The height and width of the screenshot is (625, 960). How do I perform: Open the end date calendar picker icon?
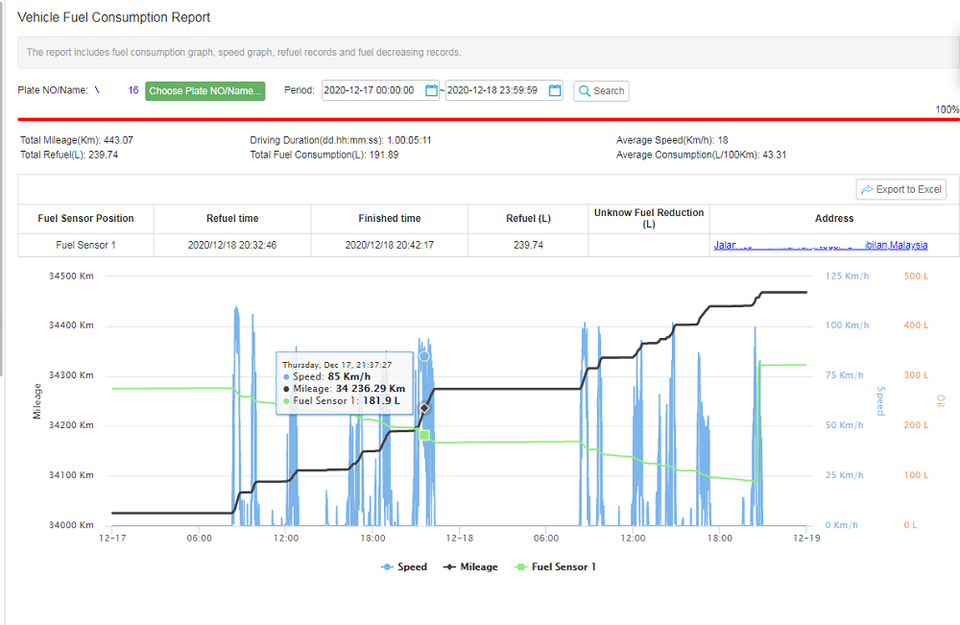click(x=555, y=90)
